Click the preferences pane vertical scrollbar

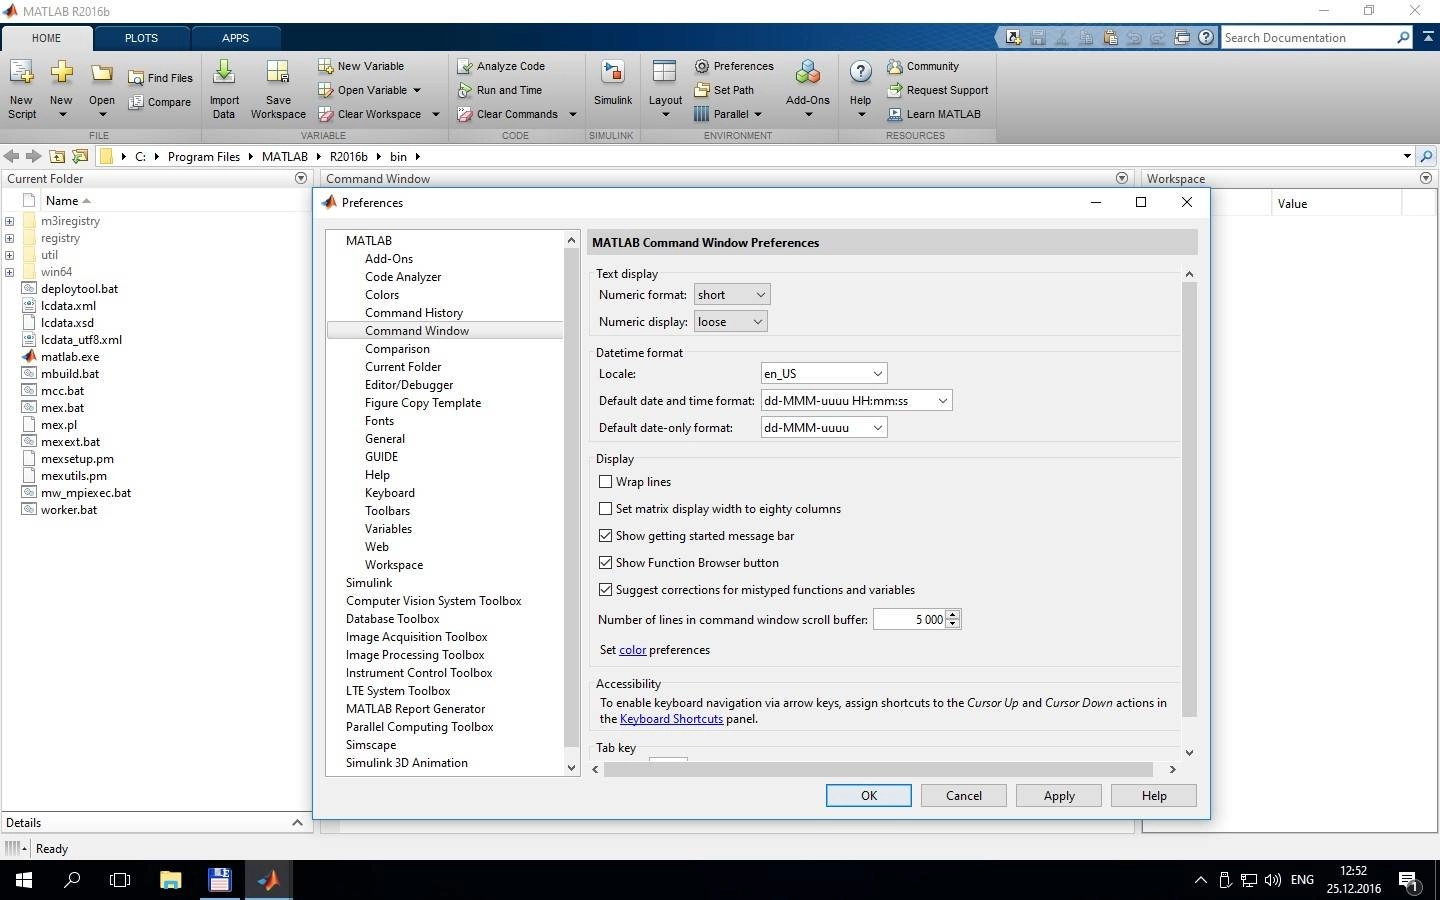[1189, 500]
